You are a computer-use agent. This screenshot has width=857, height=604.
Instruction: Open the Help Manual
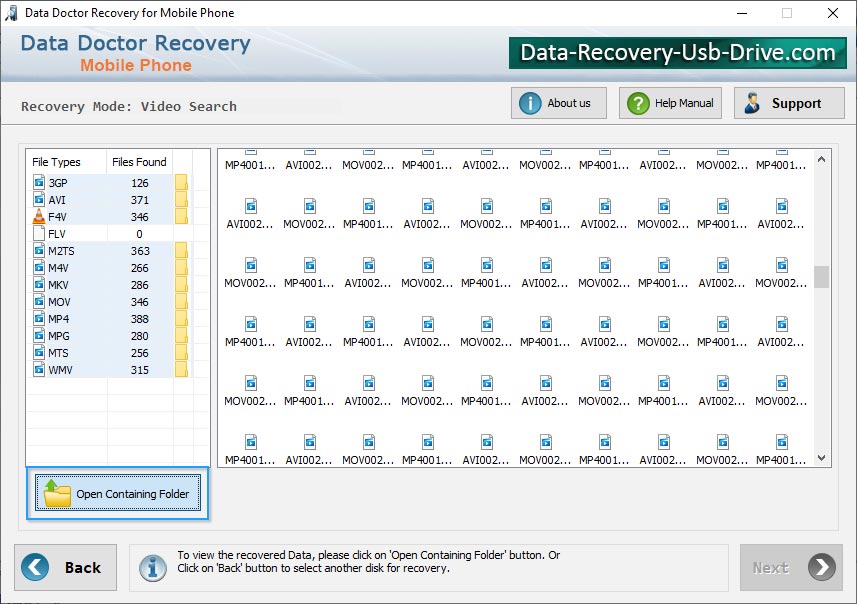point(670,103)
